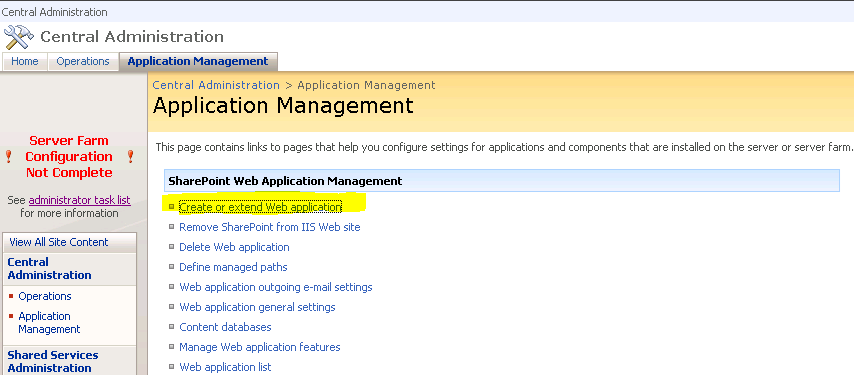Switch to the Operations tab
This screenshot has height=375, width=854.
(83, 62)
